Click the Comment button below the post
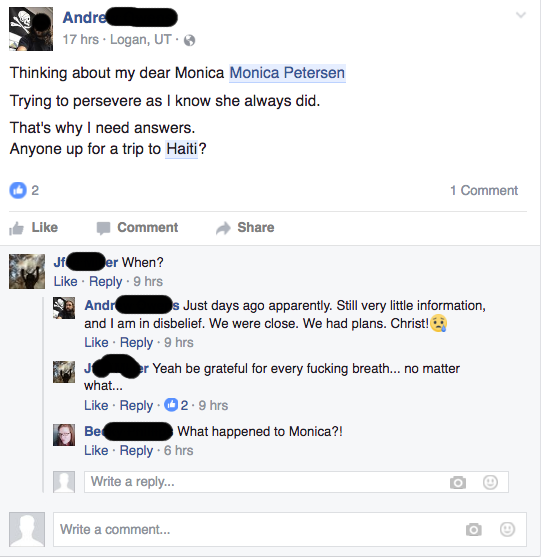541x557 pixels. [137, 228]
